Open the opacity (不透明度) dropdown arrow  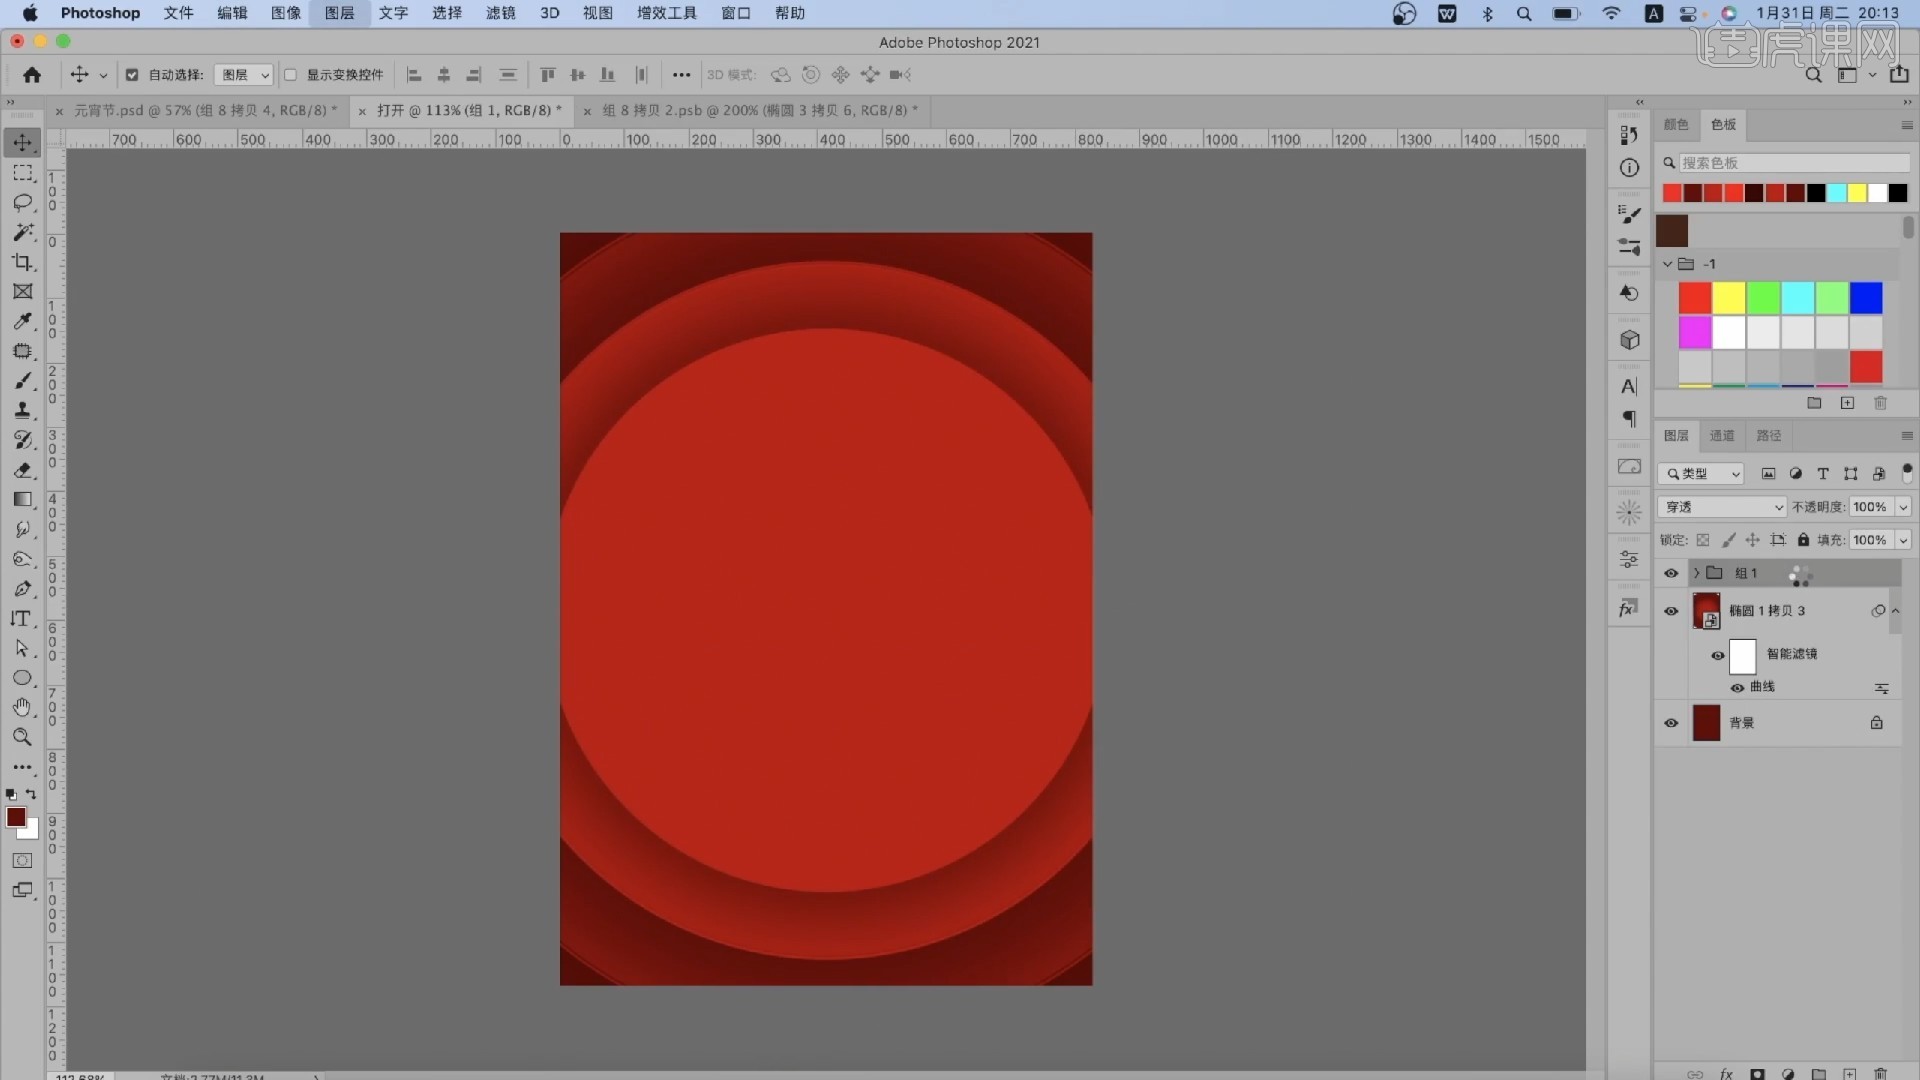[x=1903, y=507]
